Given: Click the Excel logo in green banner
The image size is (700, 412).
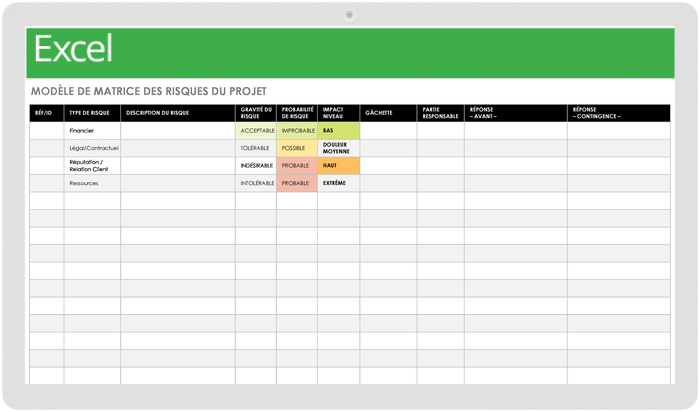Looking at the screenshot, I should pos(73,49).
